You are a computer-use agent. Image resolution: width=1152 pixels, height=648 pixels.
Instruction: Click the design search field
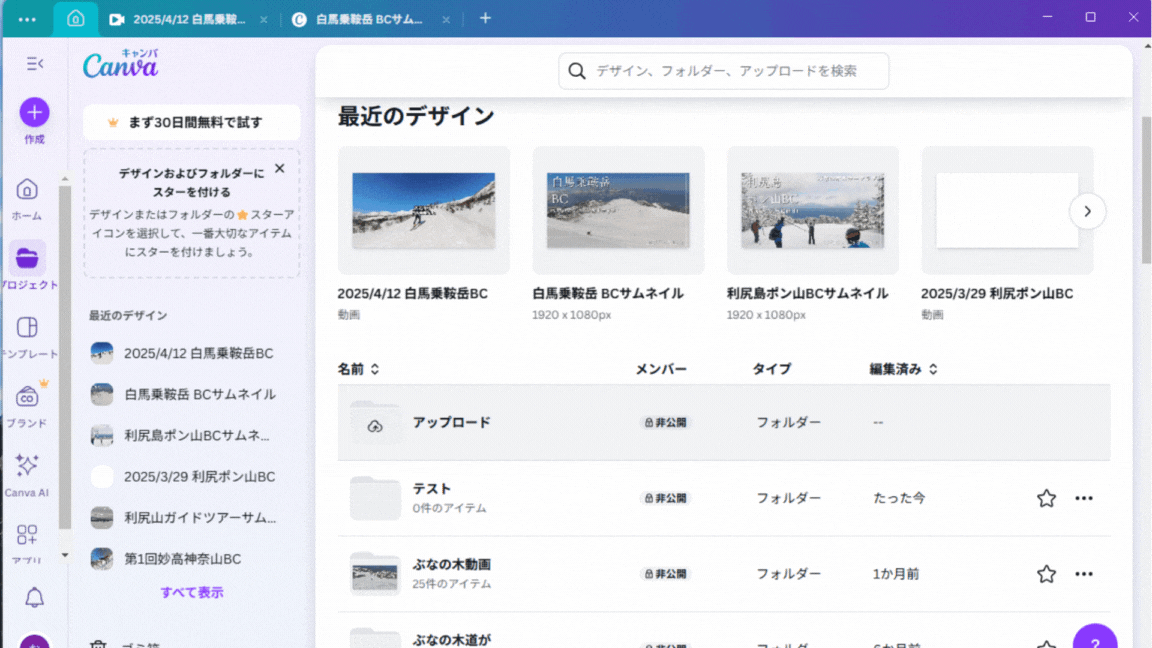click(x=724, y=71)
